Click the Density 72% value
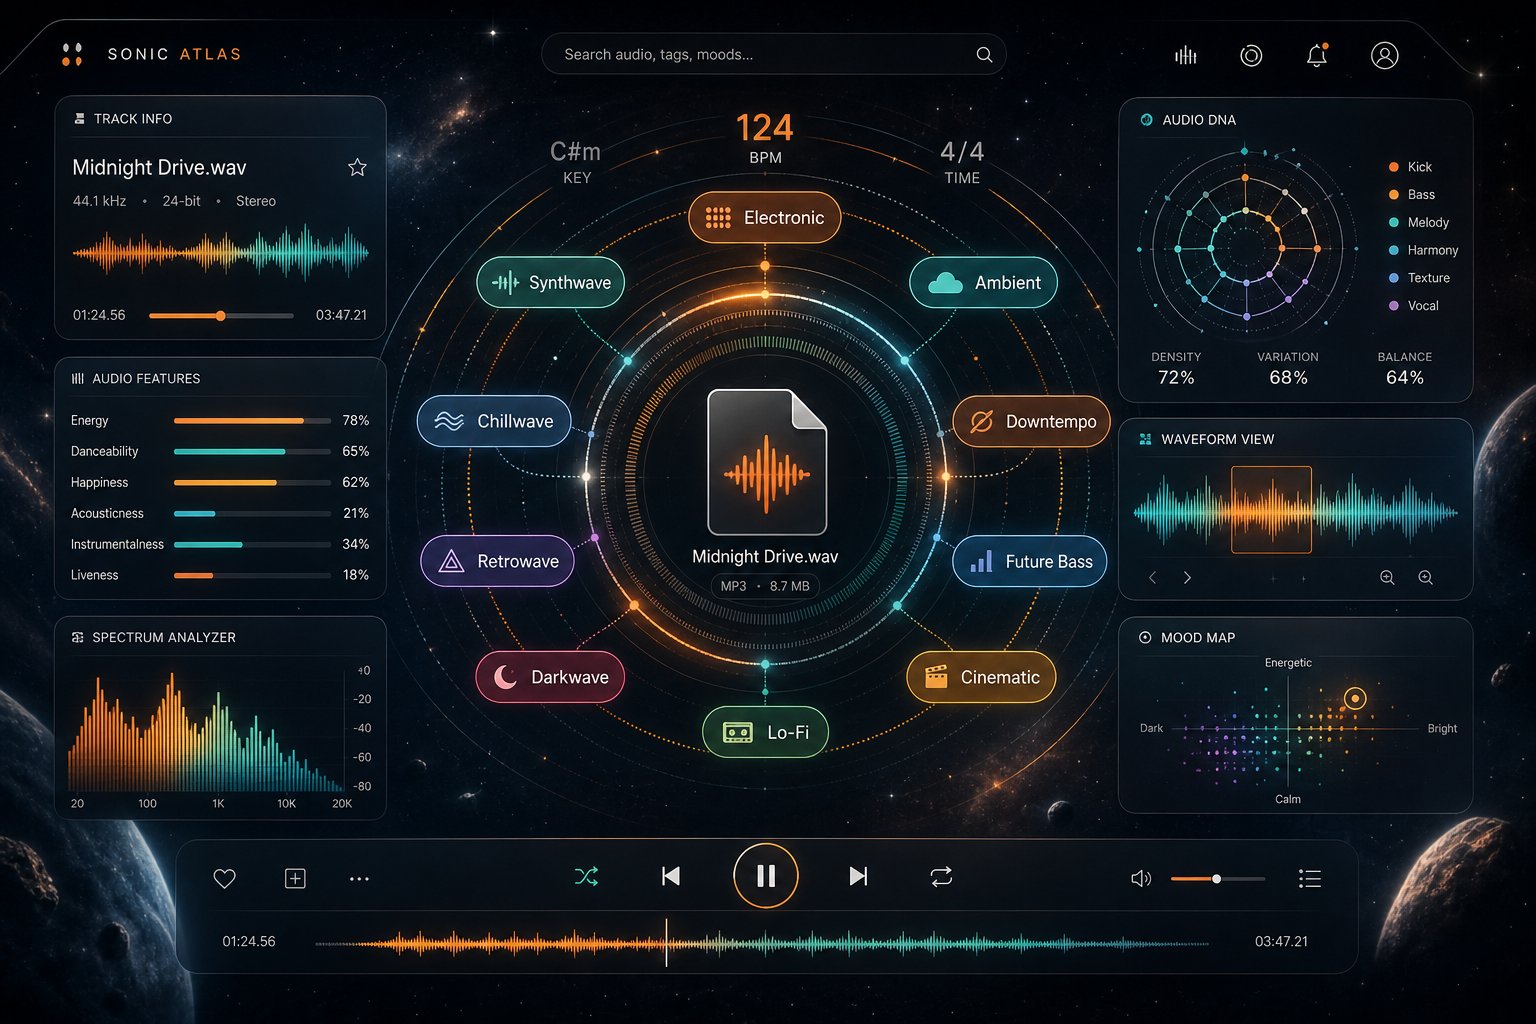Image resolution: width=1536 pixels, height=1024 pixels. pyautogui.click(x=1176, y=377)
